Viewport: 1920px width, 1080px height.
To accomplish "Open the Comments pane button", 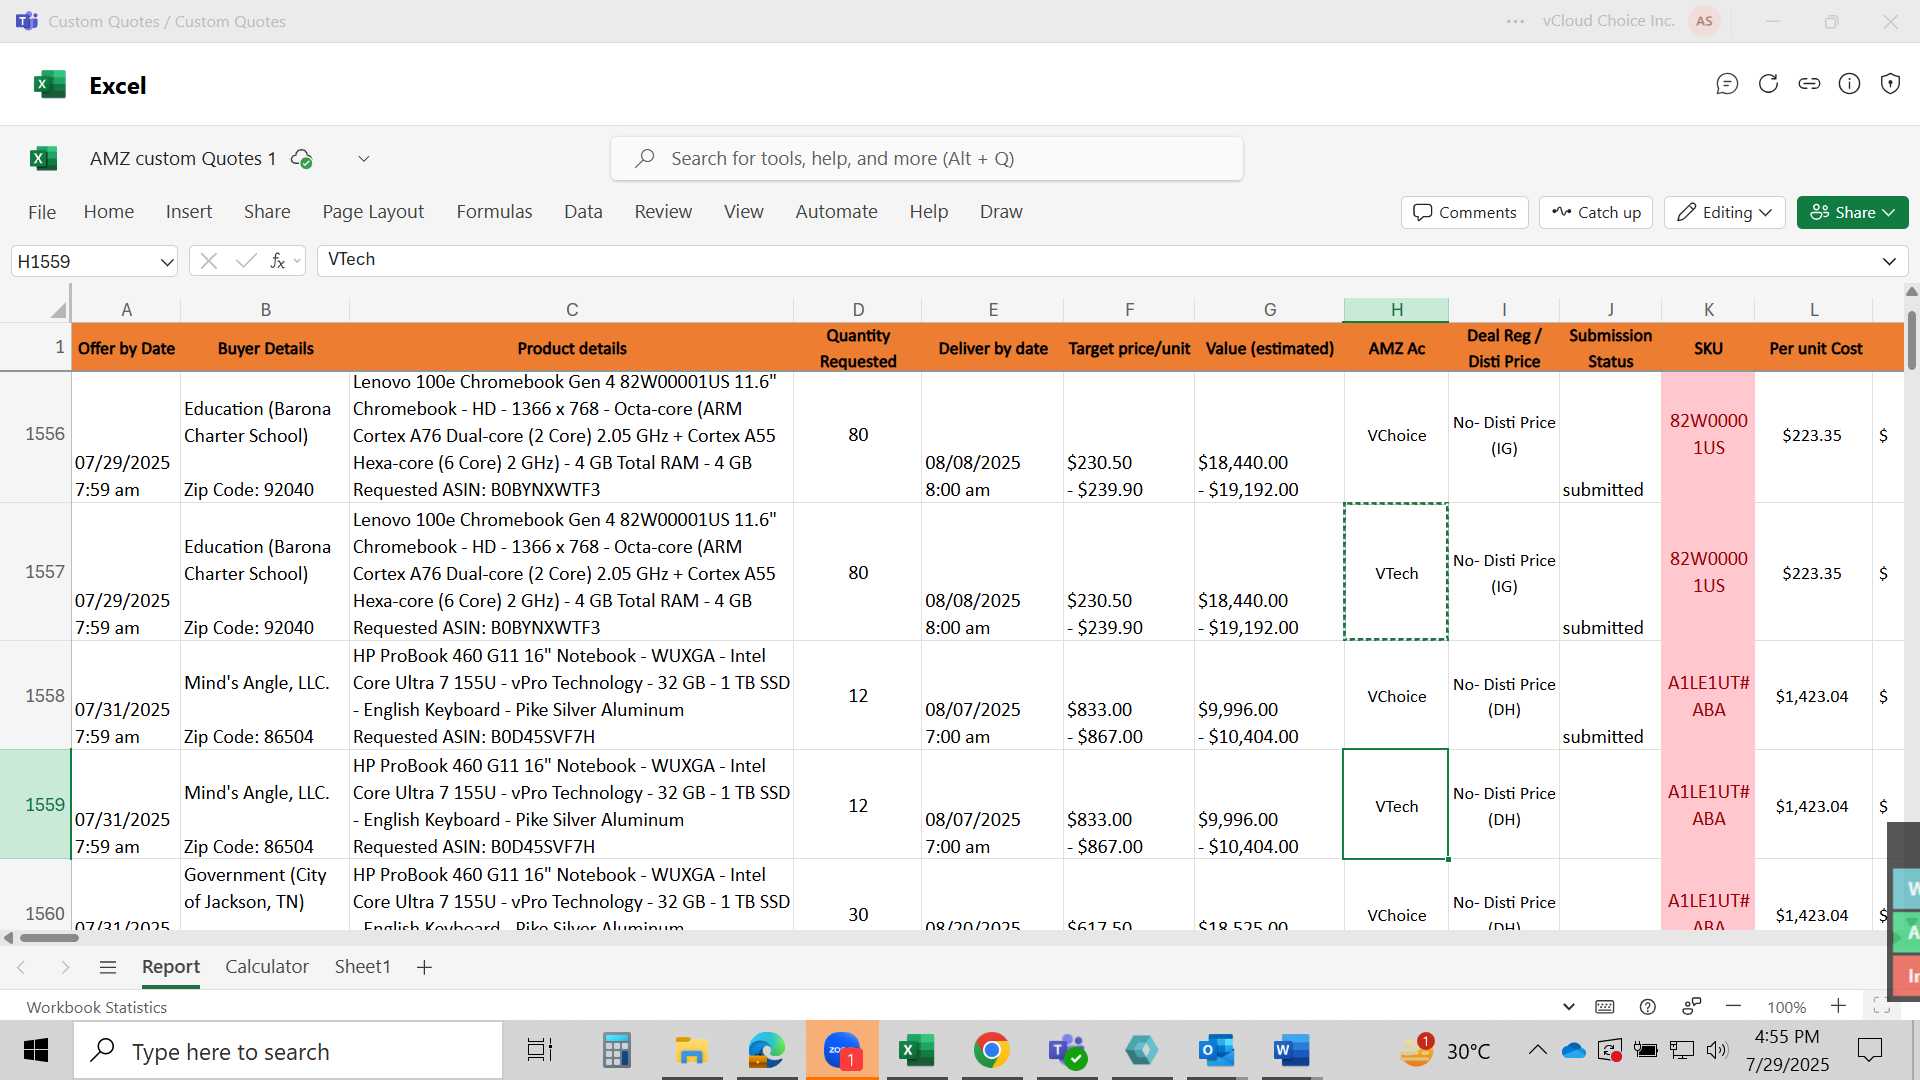I will point(1464,212).
